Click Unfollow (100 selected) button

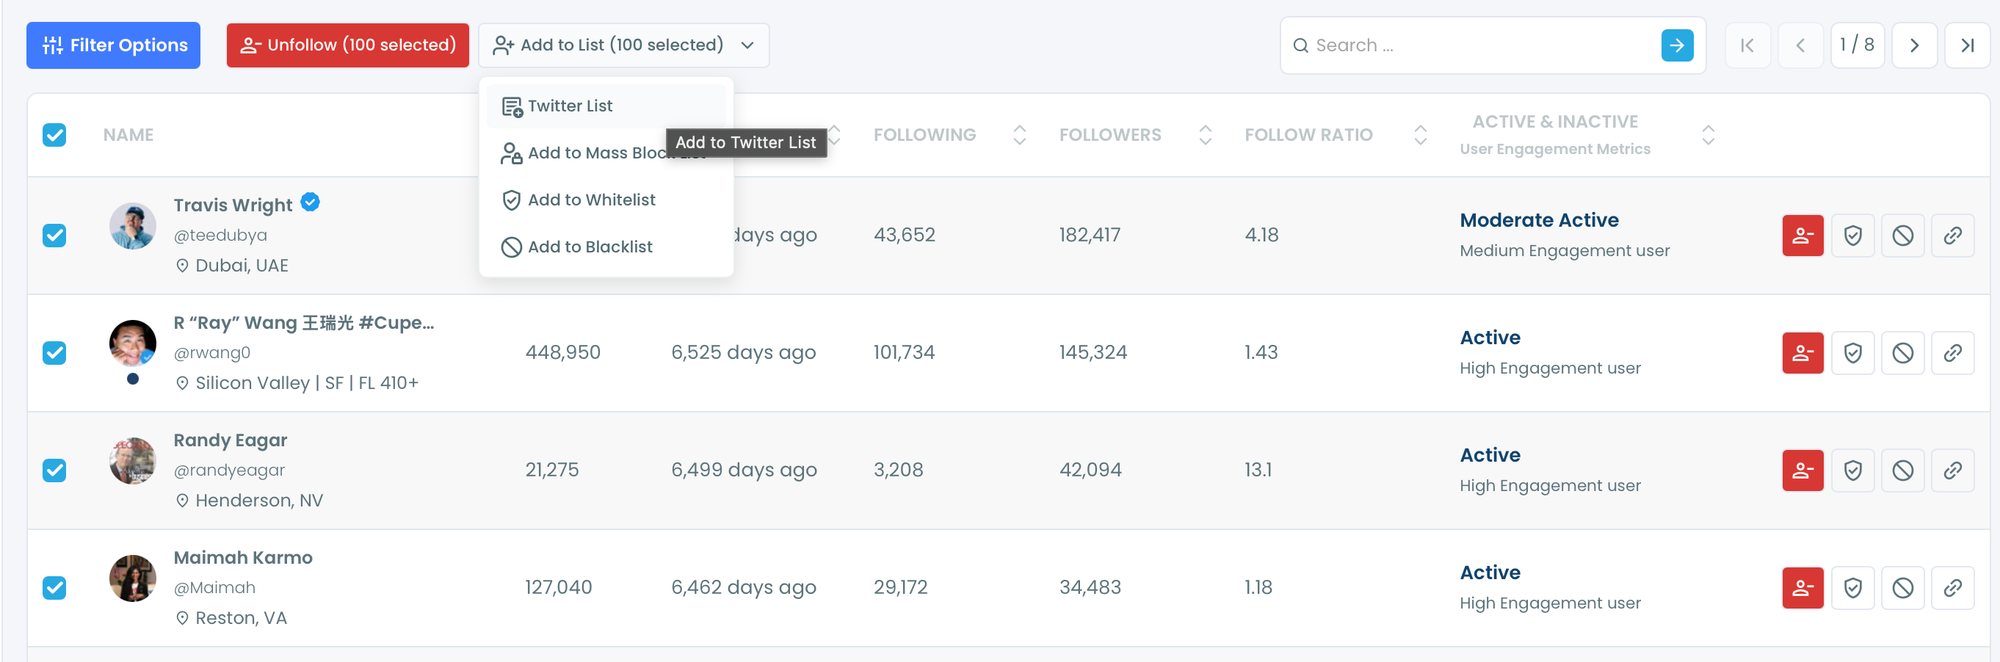(347, 45)
